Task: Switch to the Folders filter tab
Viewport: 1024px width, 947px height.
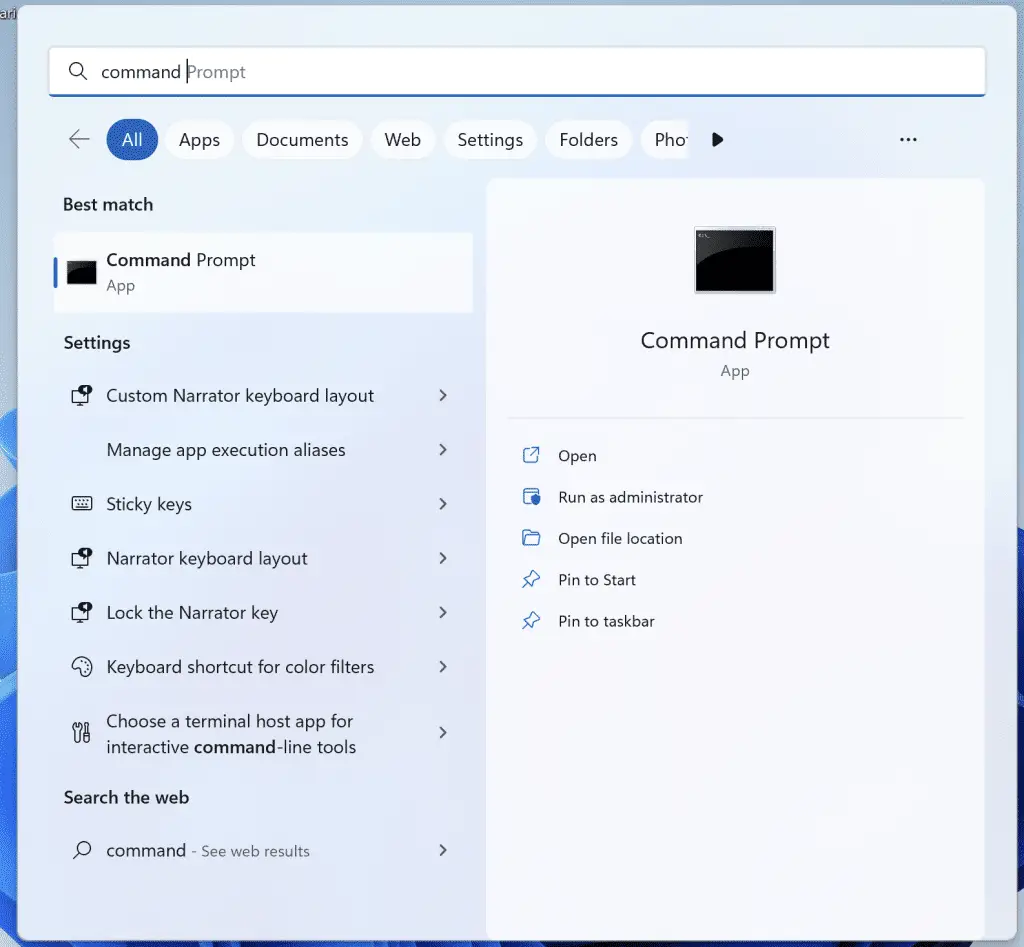Action: [588, 140]
